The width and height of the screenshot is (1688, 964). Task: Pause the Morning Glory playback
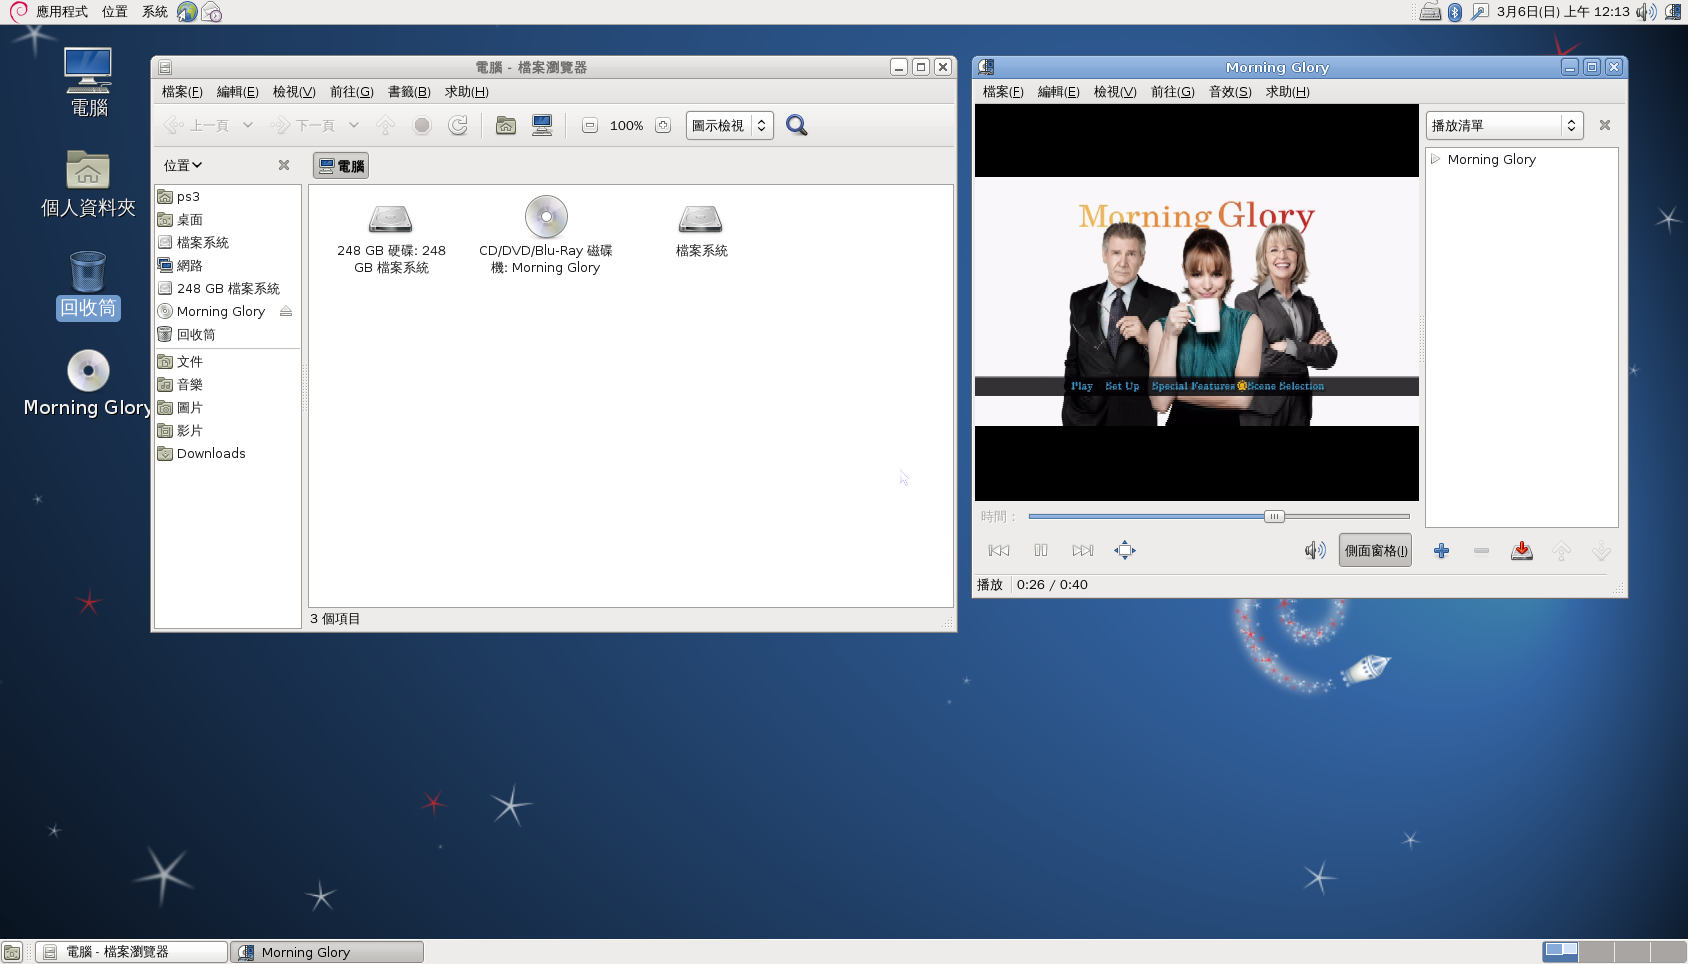(x=1041, y=550)
